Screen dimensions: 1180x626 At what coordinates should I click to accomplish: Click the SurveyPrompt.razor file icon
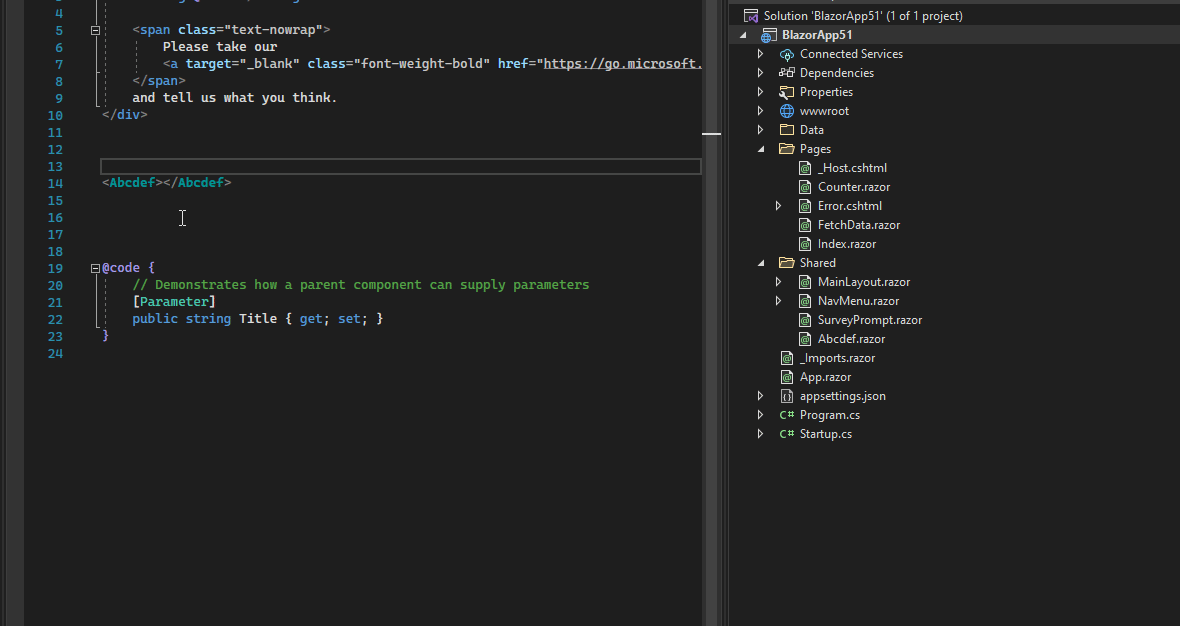tap(805, 320)
